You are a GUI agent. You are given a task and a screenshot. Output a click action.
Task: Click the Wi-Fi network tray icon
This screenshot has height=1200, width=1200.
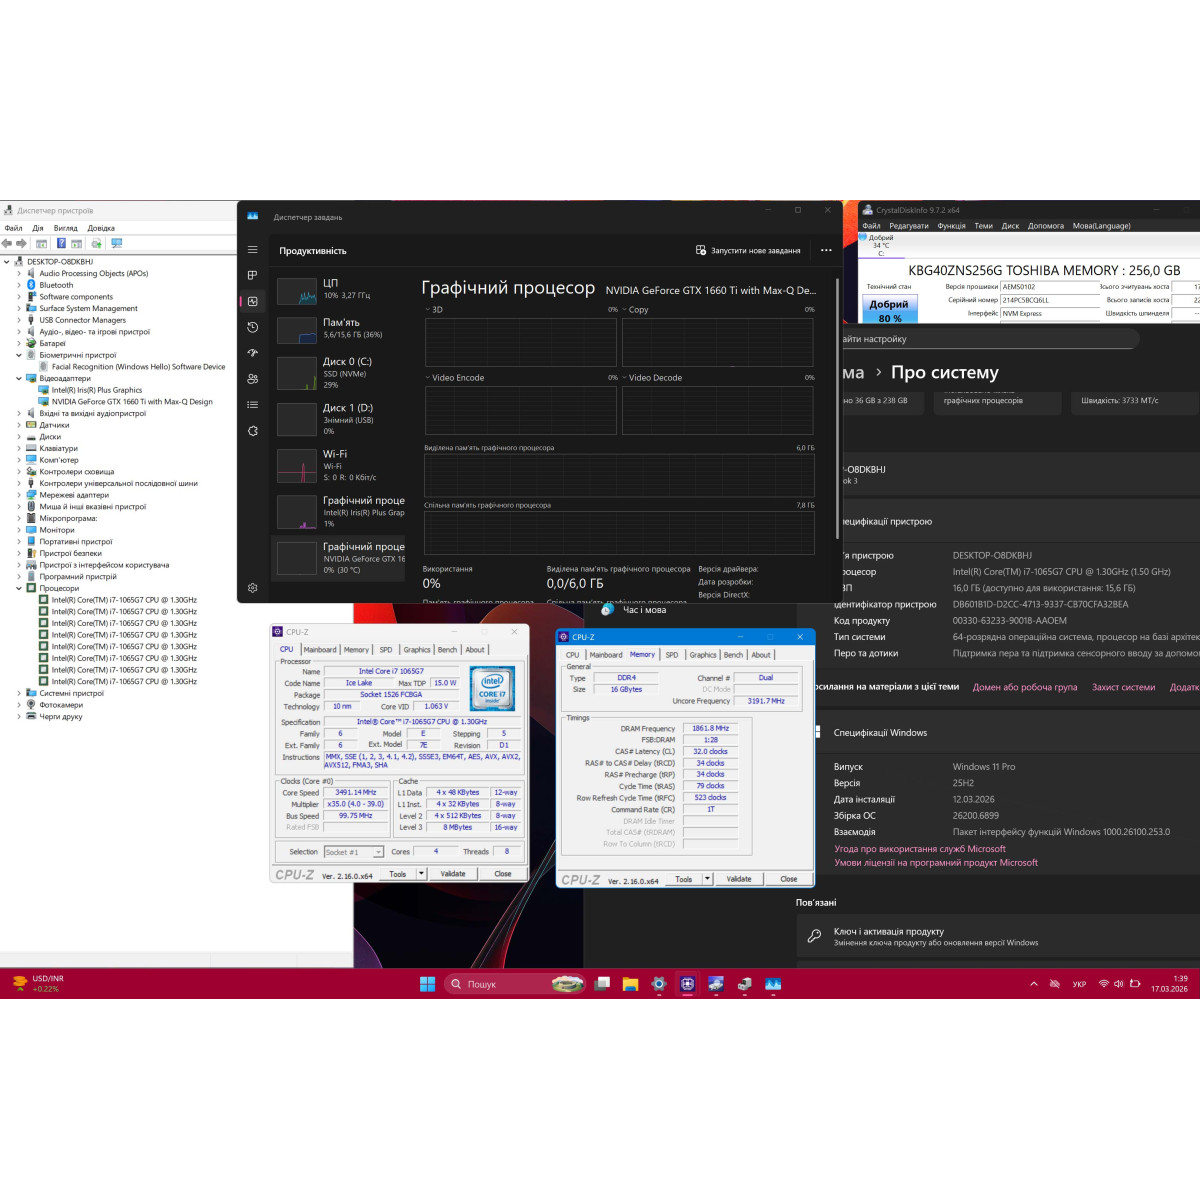click(x=1104, y=984)
